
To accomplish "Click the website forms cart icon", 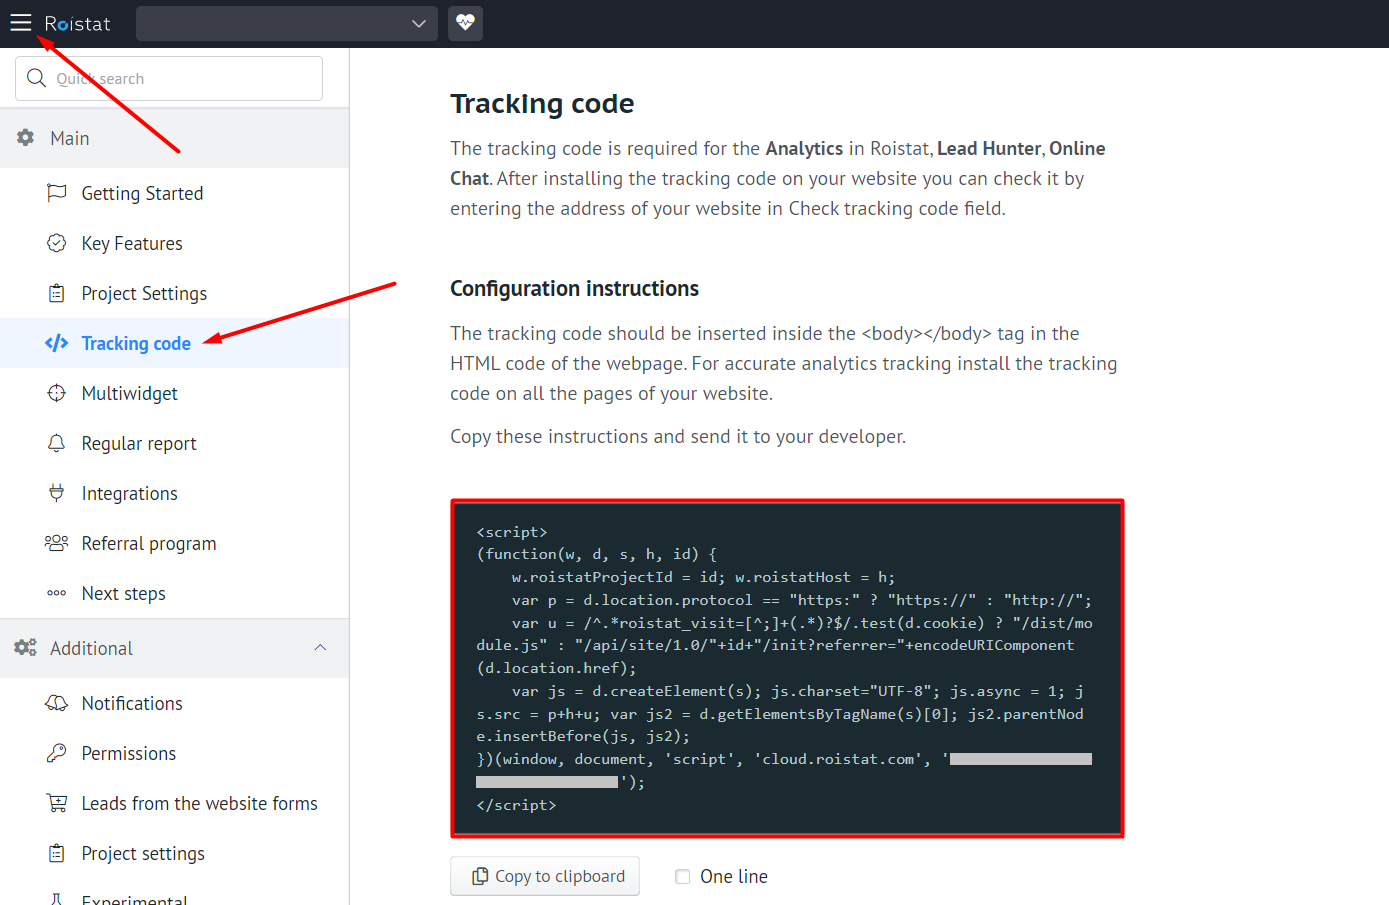I will [x=57, y=803].
